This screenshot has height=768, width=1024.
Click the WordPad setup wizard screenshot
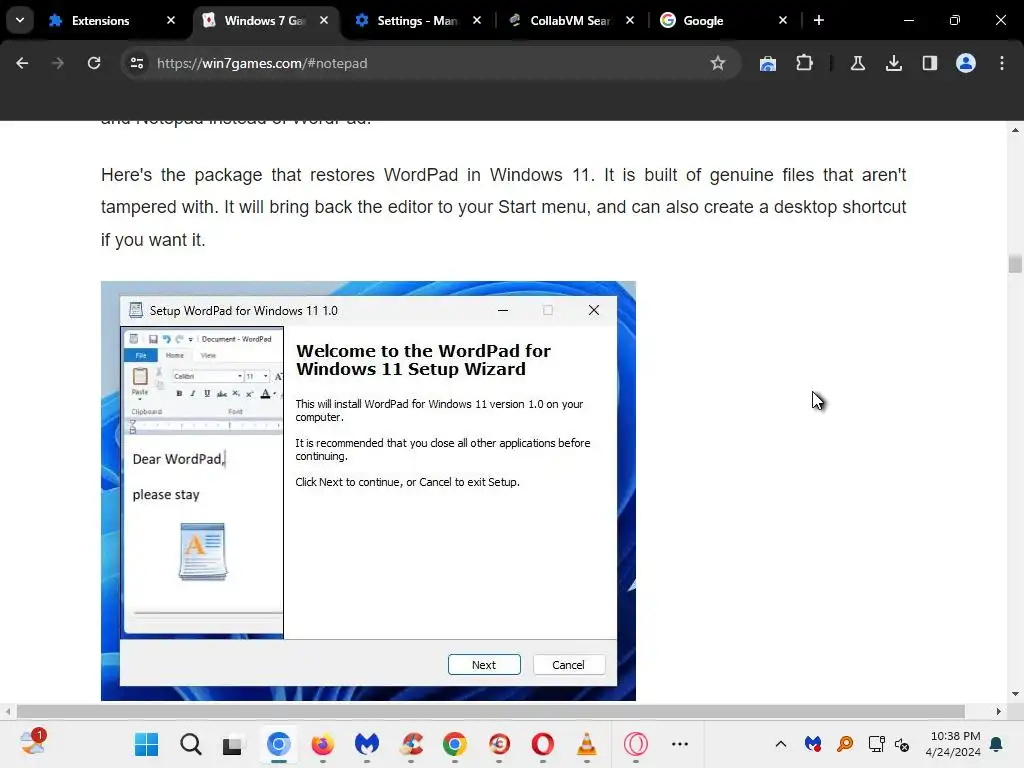click(x=368, y=491)
